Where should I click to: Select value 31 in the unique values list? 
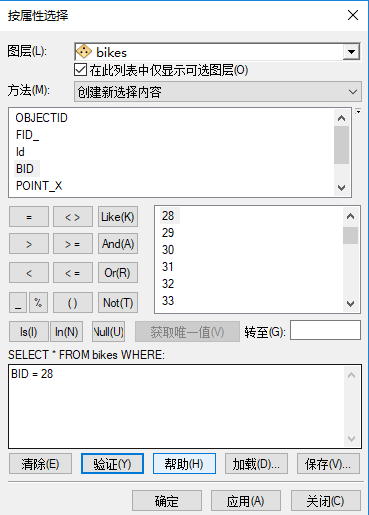[x=168, y=267]
